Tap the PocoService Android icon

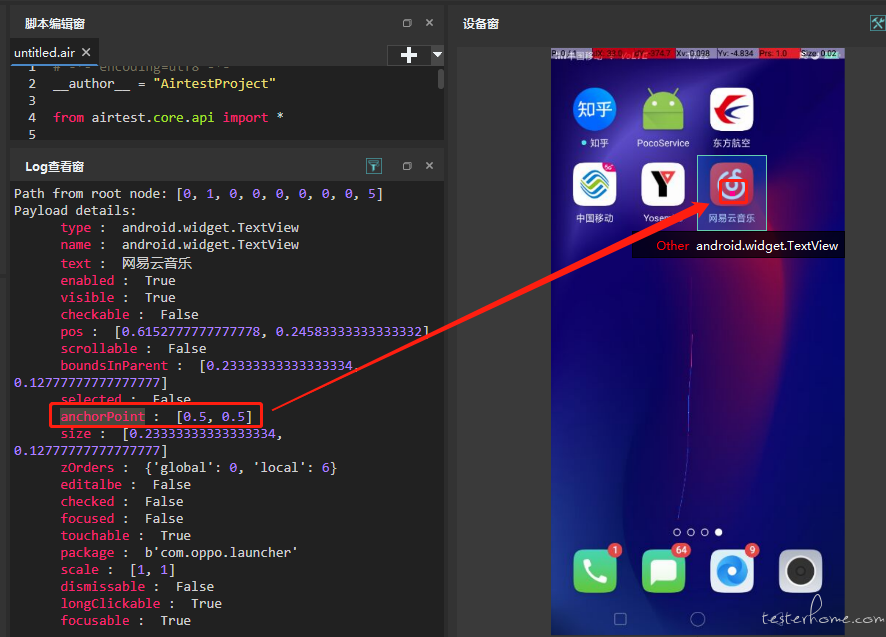click(x=663, y=110)
